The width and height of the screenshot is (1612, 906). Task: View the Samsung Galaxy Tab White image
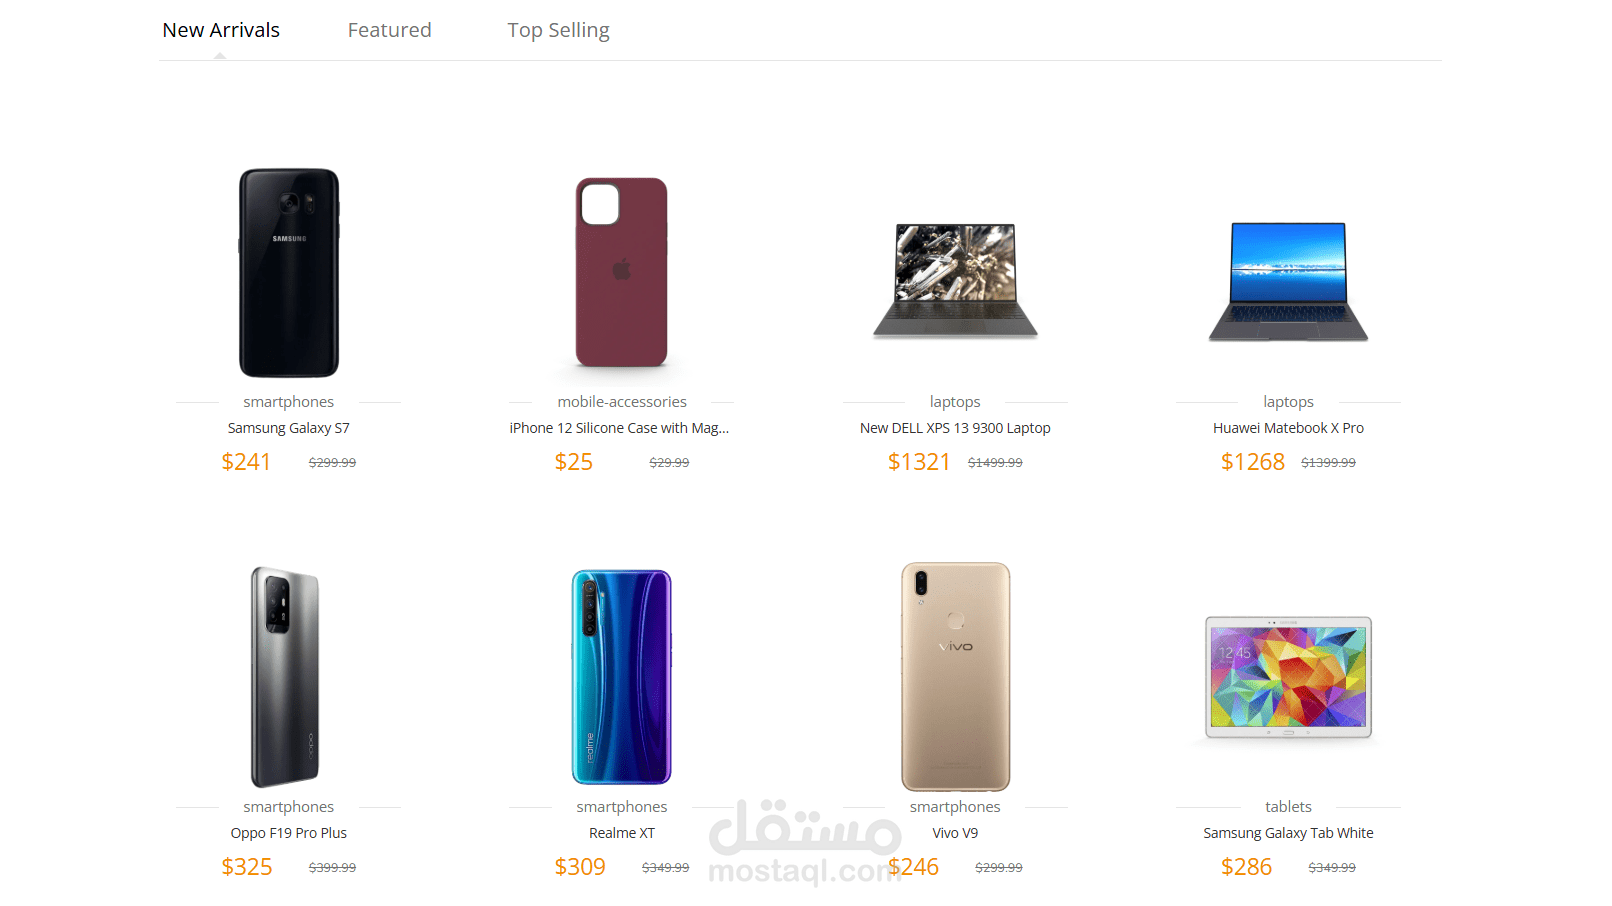(1288, 677)
